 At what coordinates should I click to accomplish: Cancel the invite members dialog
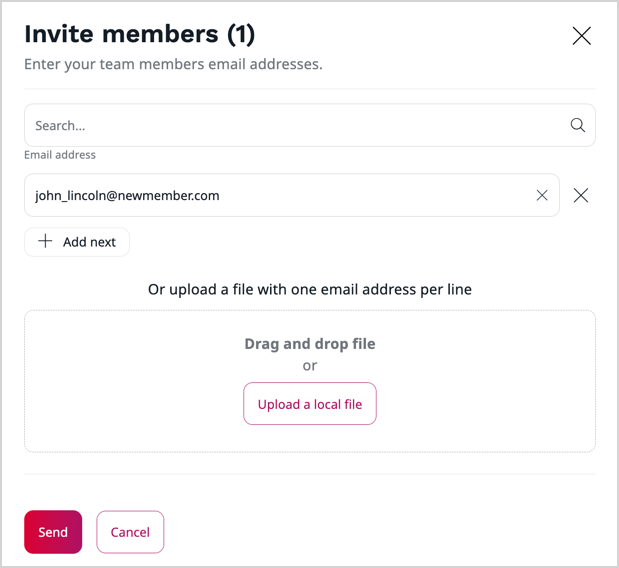point(130,532)
